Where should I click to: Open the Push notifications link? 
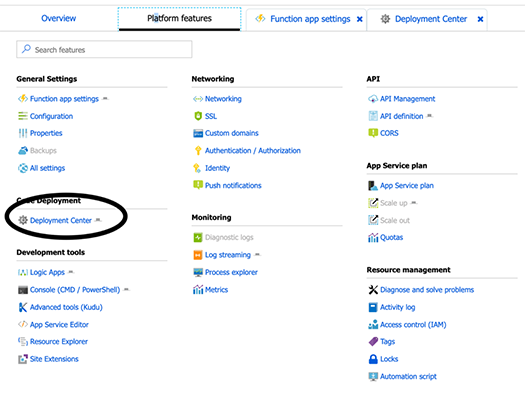(x=233, y=185)
